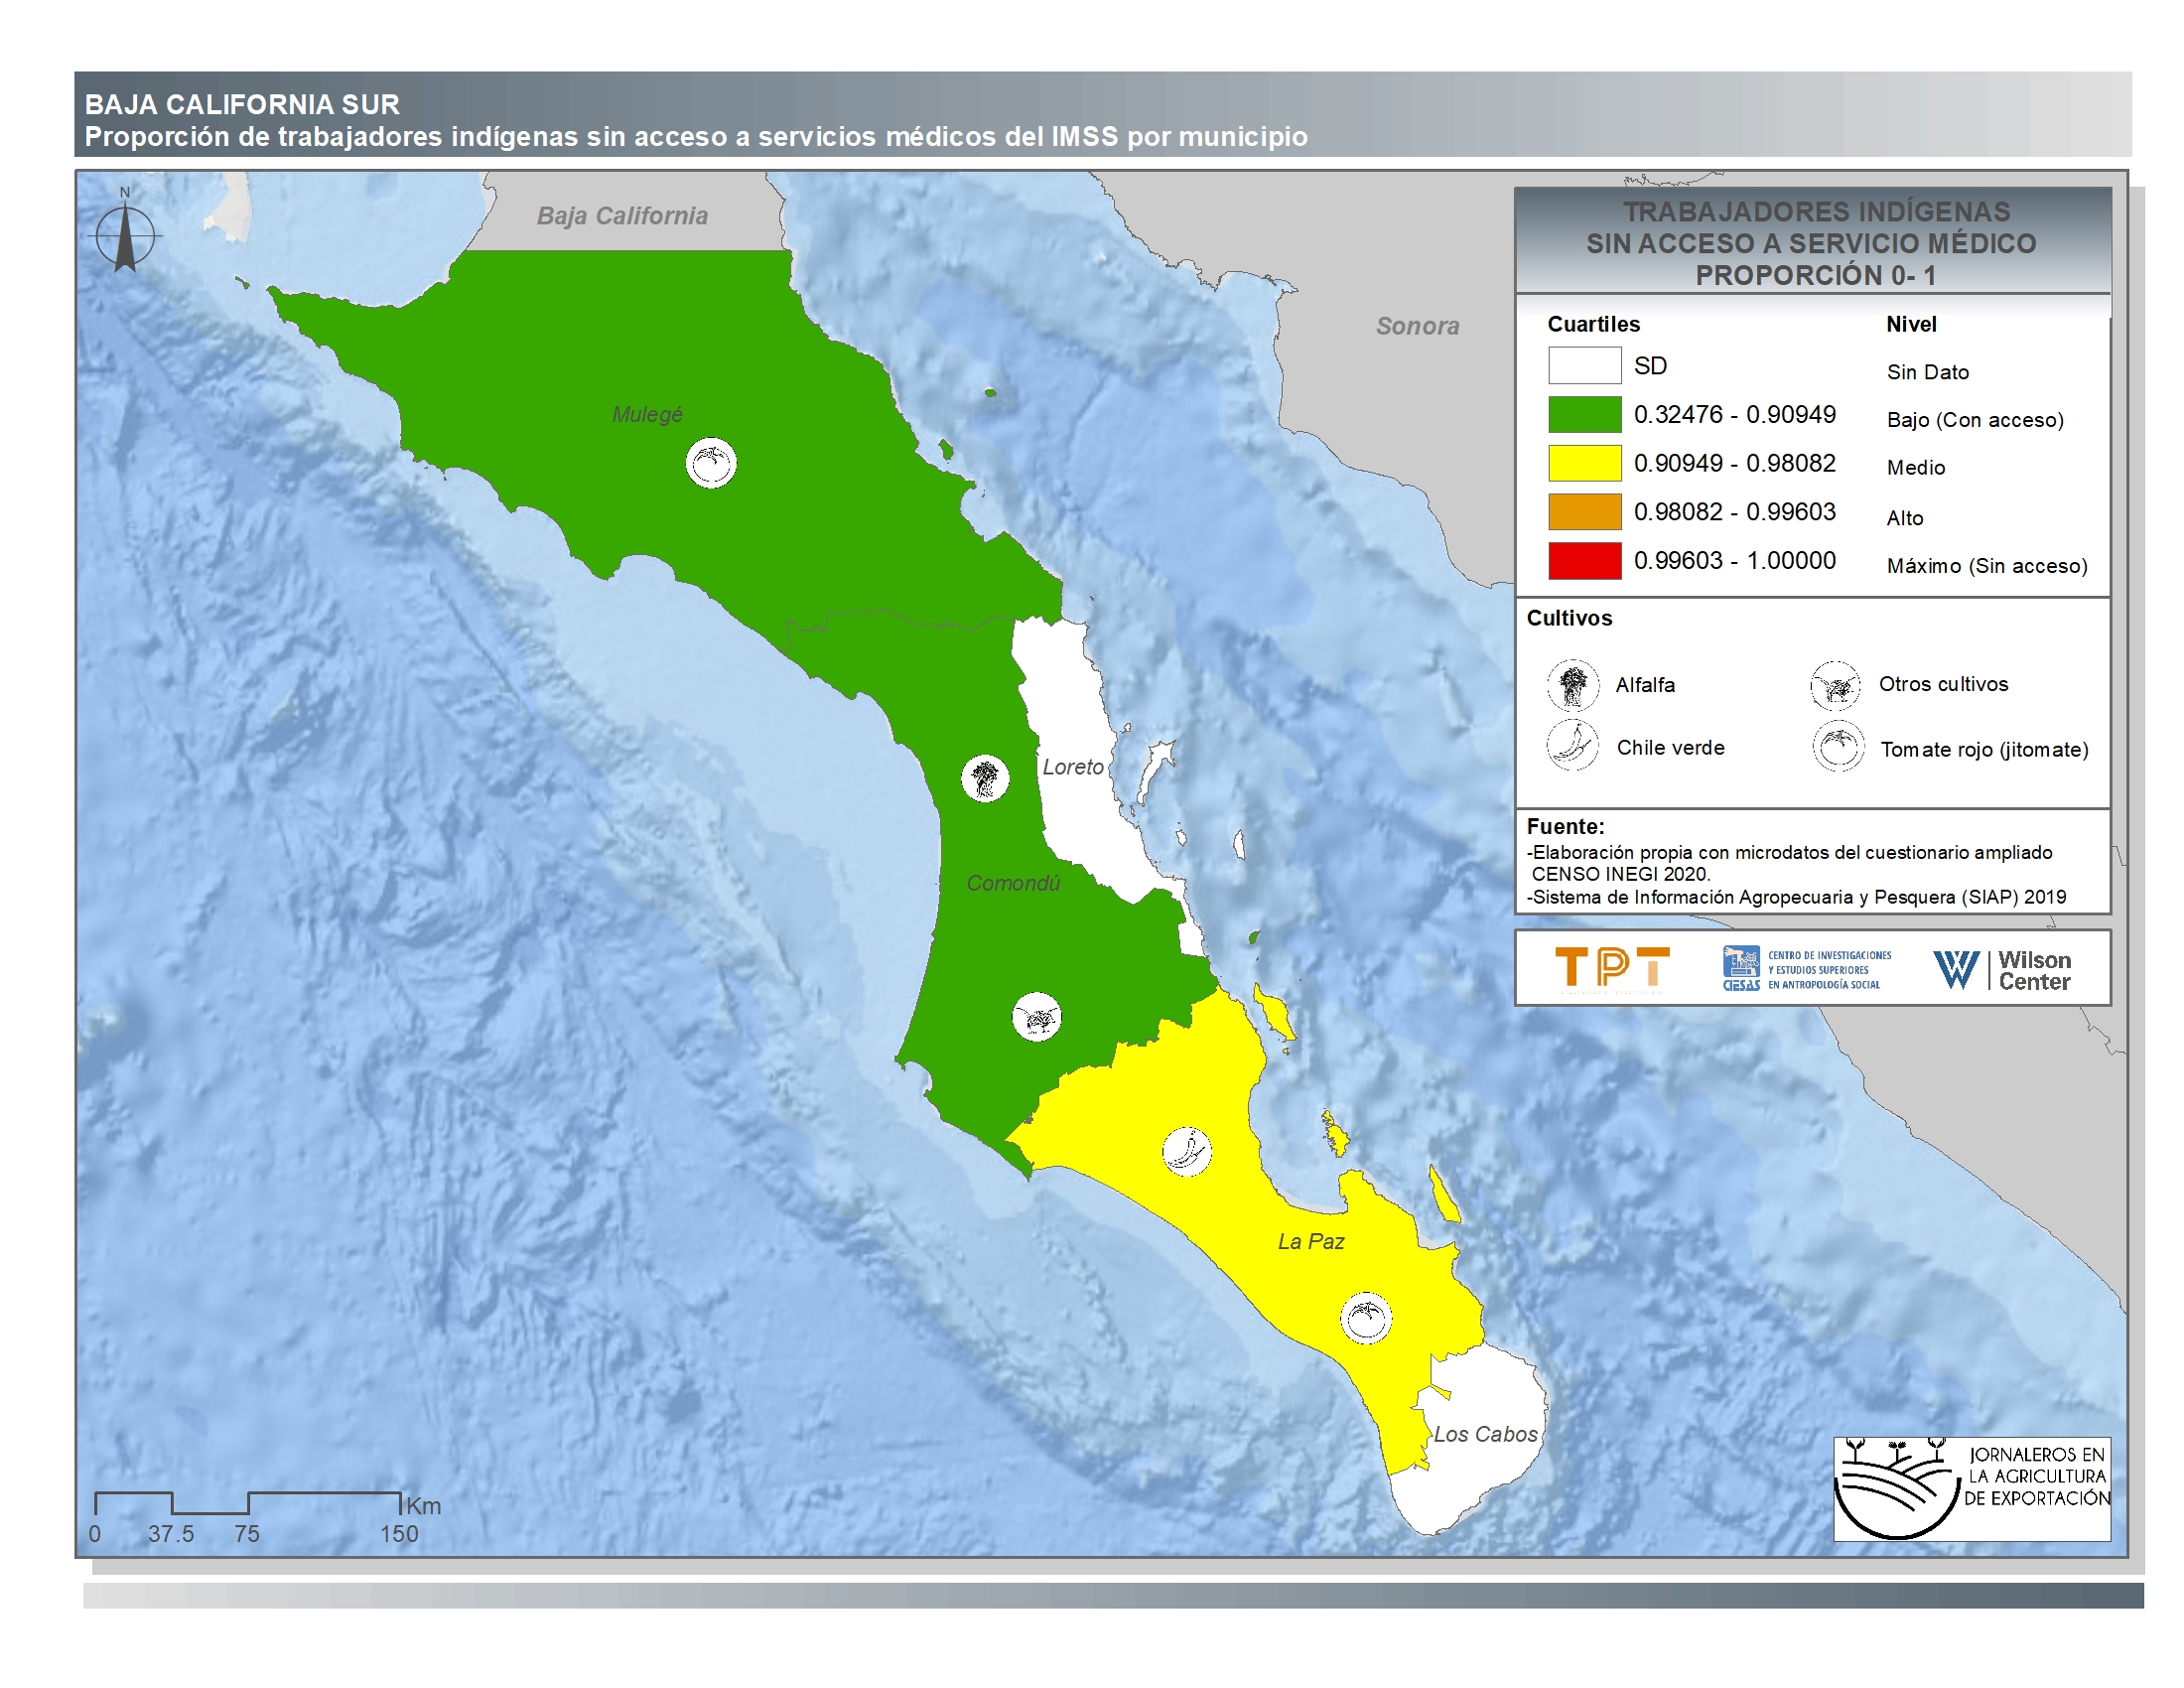
Task: Click the white SD legend swatch
Action: click(1584, 365)
